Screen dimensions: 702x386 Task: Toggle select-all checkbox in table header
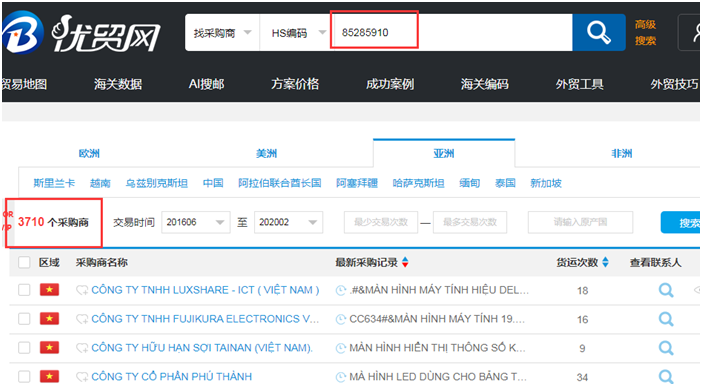pyautogui.click(x=24, y=262)
